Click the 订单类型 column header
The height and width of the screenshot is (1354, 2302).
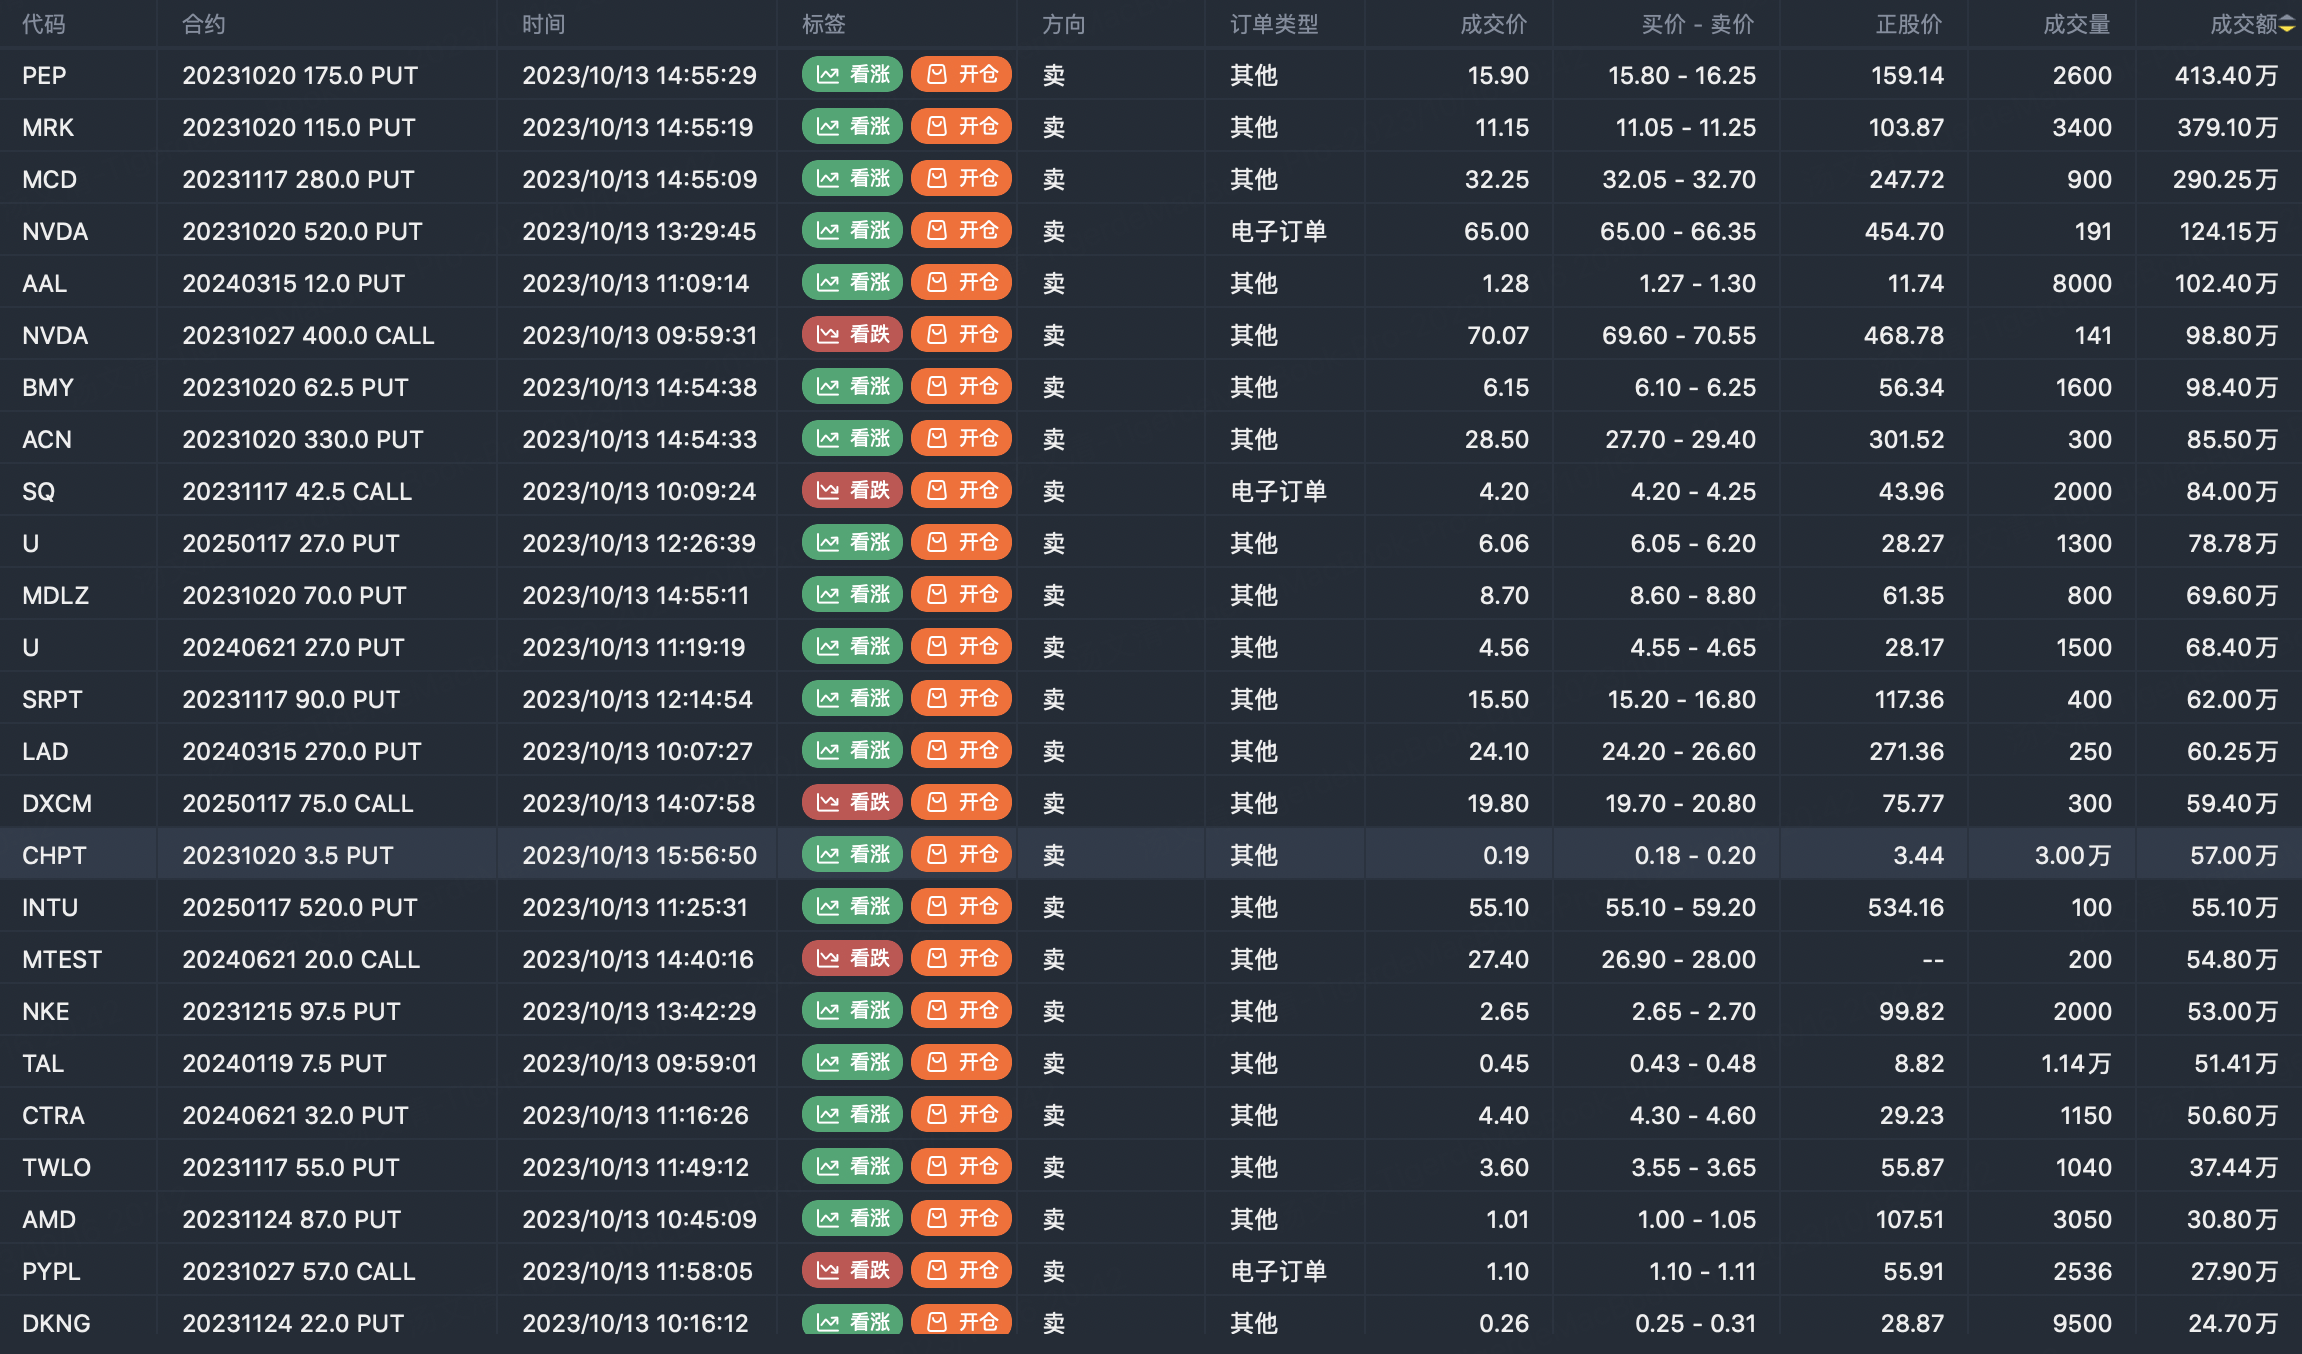coord(1274,24)
